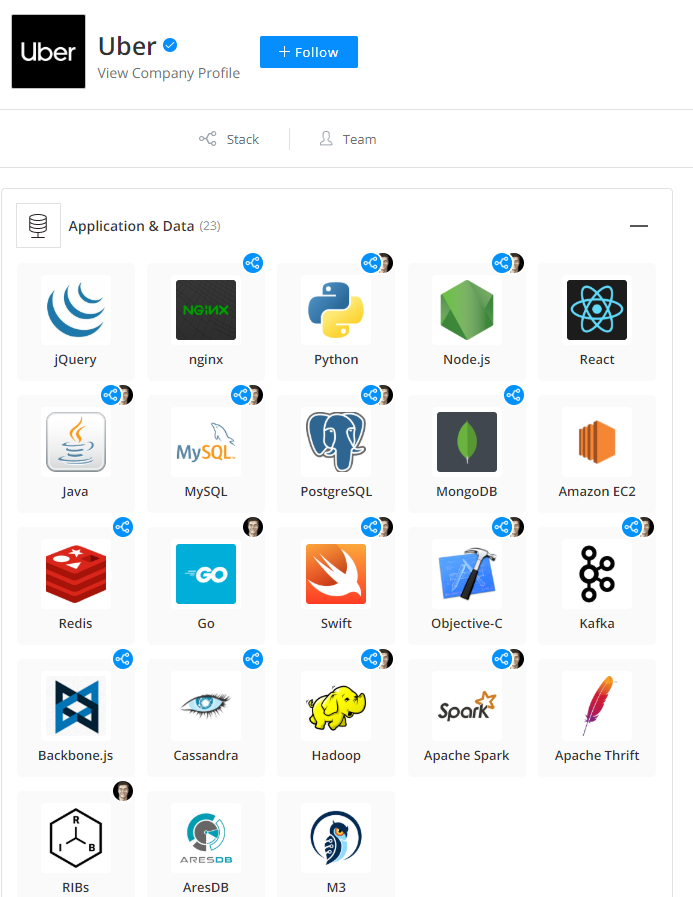Click the Swift bird icon
693x897 pixels.
[336, 574]
